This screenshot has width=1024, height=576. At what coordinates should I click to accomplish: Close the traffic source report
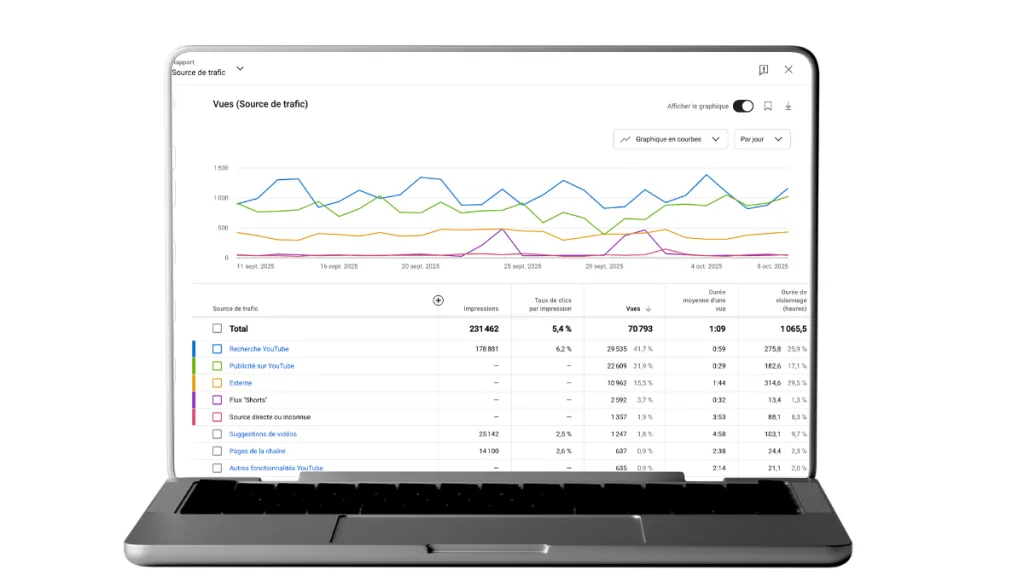788,70
